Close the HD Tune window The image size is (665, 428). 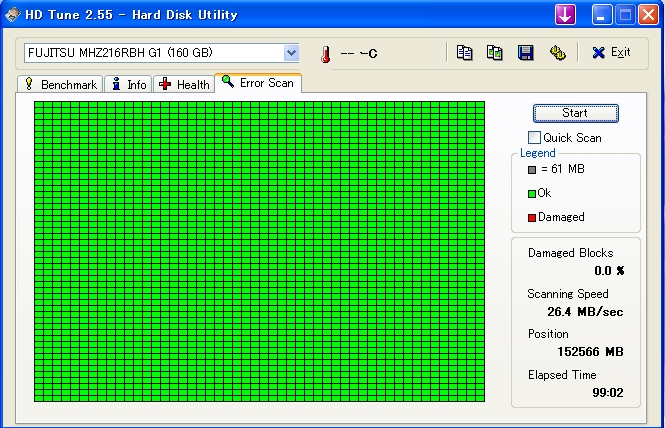click(x=648, y=15)
